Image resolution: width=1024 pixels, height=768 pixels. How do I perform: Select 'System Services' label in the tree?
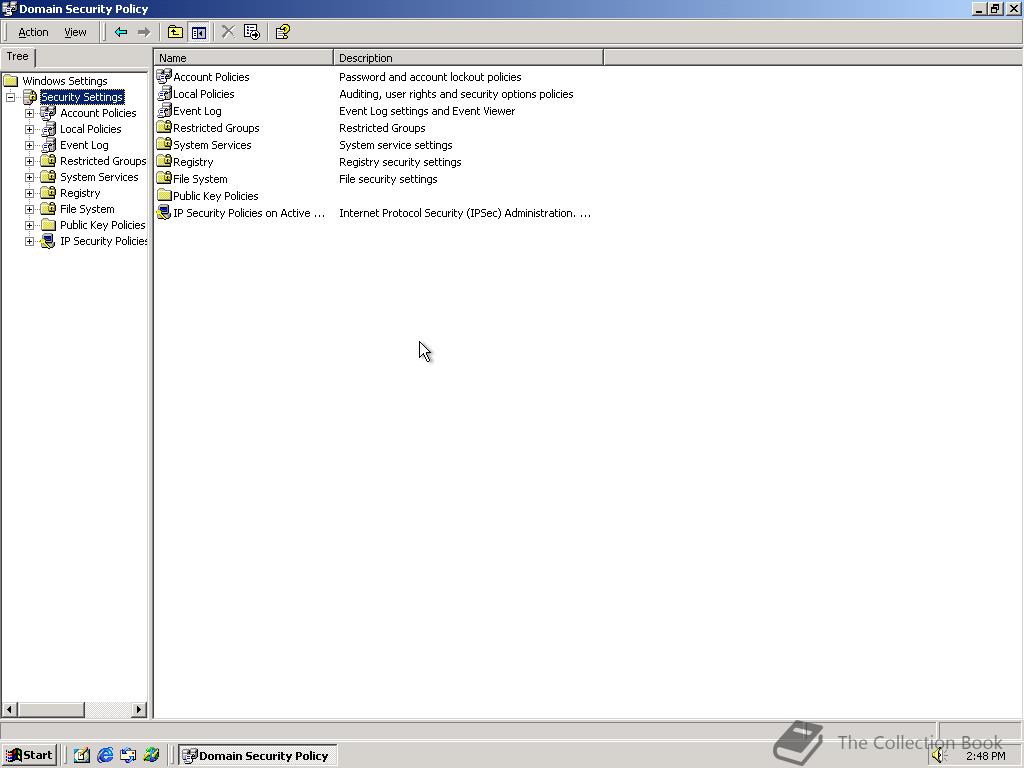[x=99, y=177]
